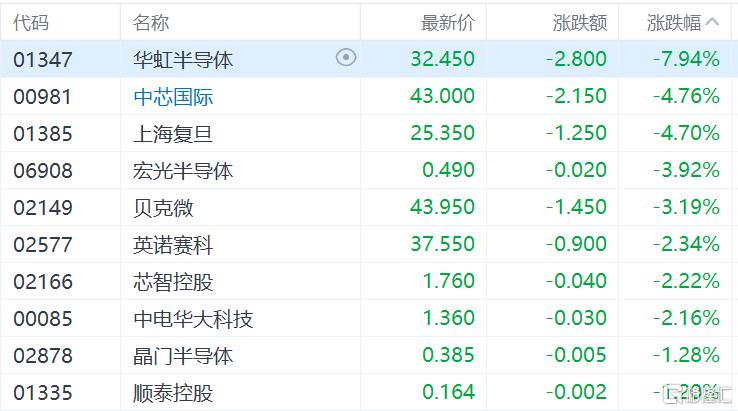Click the 名称 column header
Image resolution: width=738 pixels, height=411 pixels.
(x=151, y=22)
